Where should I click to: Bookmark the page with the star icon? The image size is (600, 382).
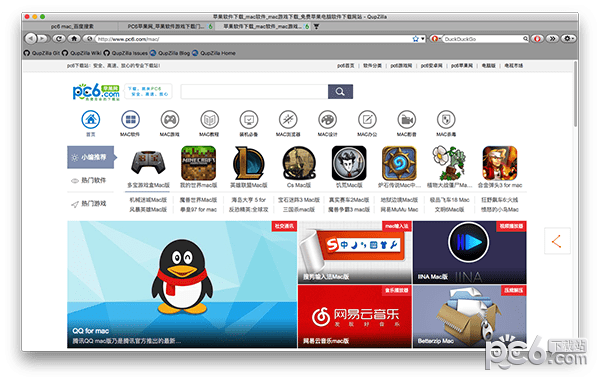[x=416, y=39]
